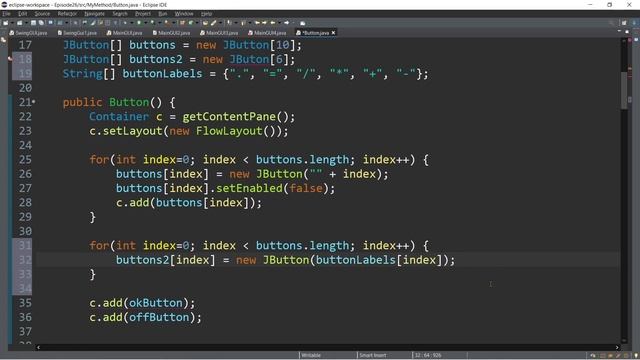Open the Run configurations dropdown arrow
Screen dimensions: 640x360
pyautogui.click(x=146, y=23)
